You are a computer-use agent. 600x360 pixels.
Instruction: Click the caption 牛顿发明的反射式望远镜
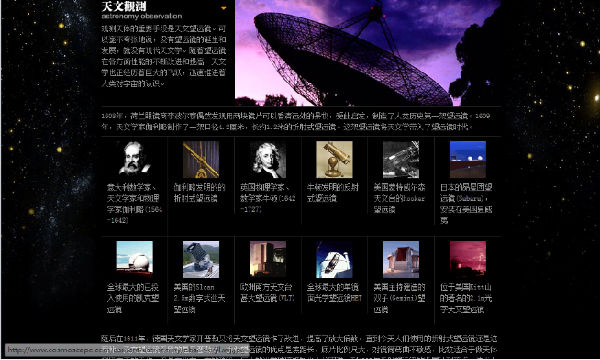pyautogui.click(x=333, y=193)
